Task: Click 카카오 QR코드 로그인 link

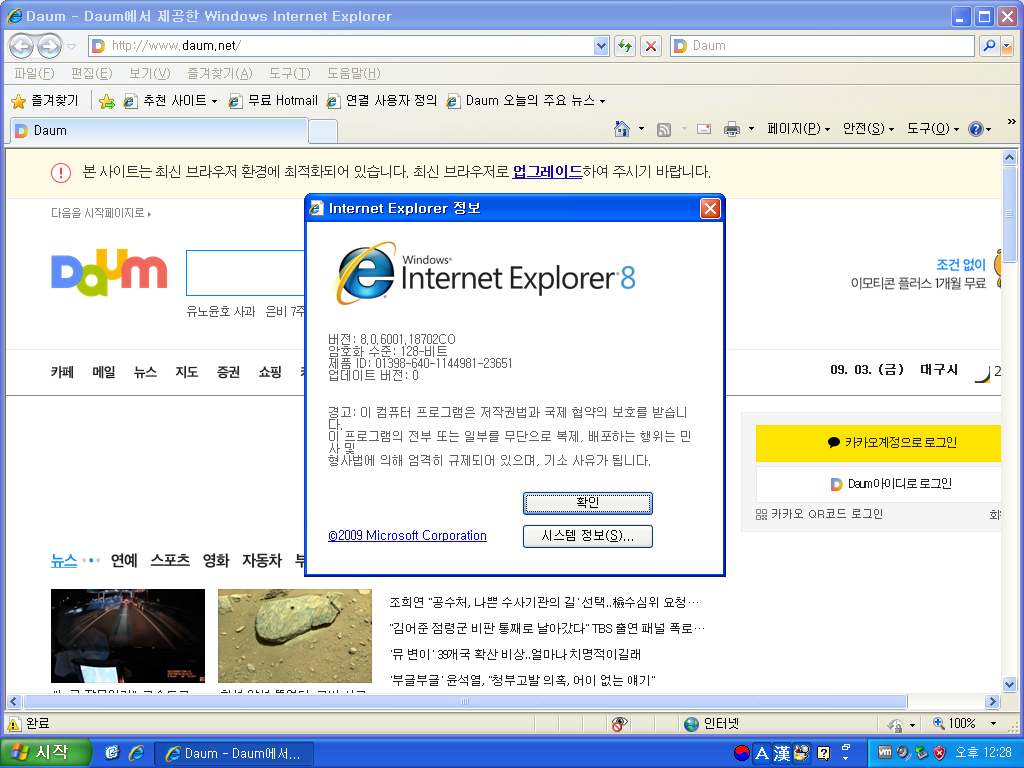Action: coord(819,514)
